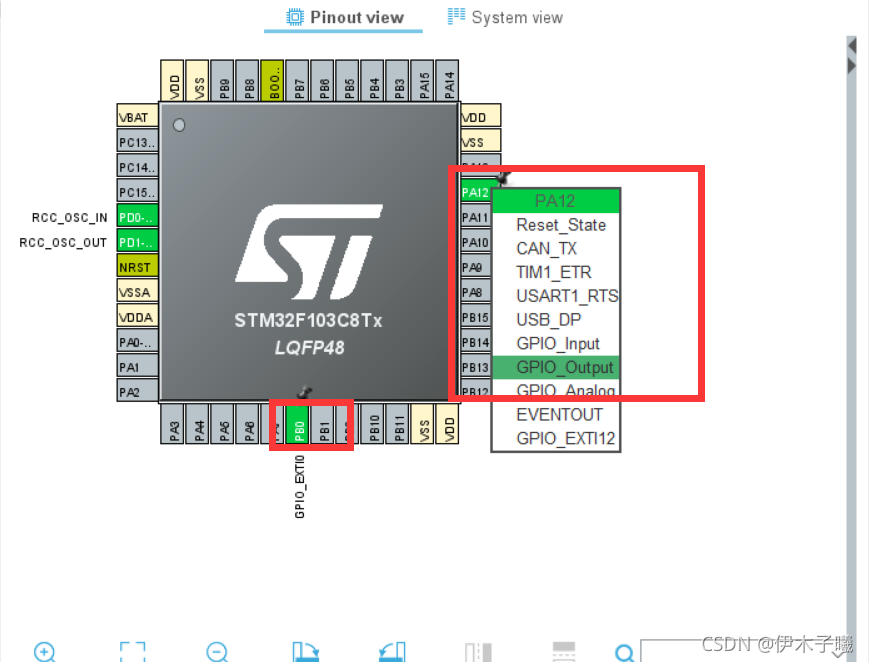
Task: Click the green PA12 pin
Action: (x=476, y=192)
